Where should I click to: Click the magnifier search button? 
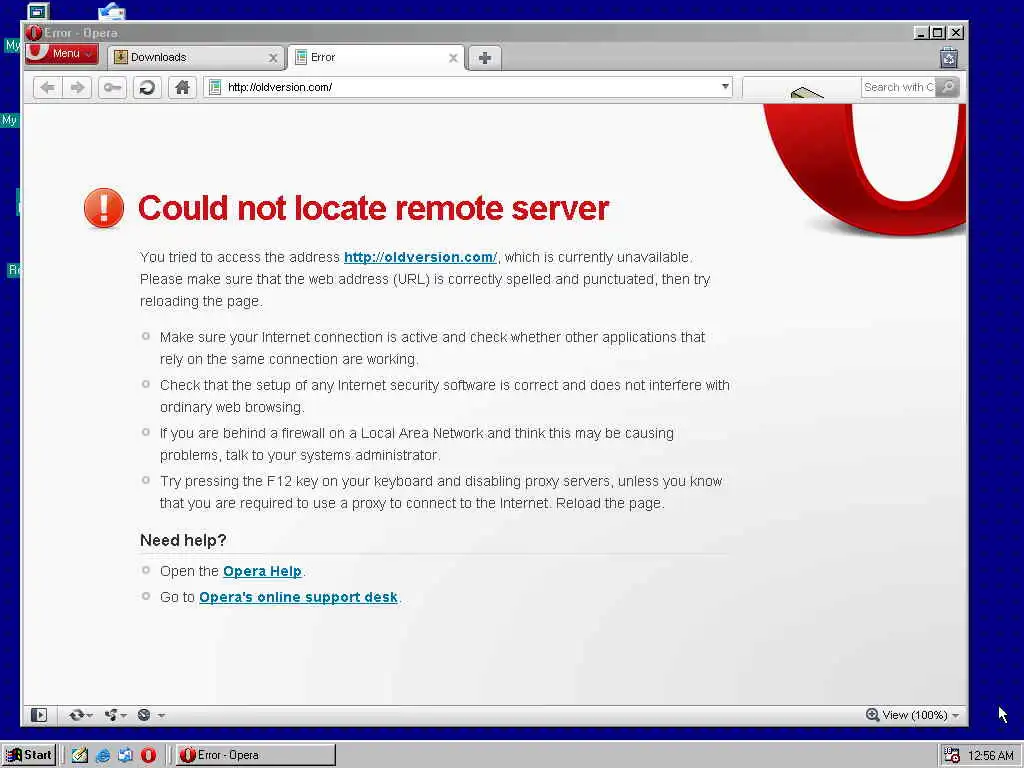click(947, 87)
